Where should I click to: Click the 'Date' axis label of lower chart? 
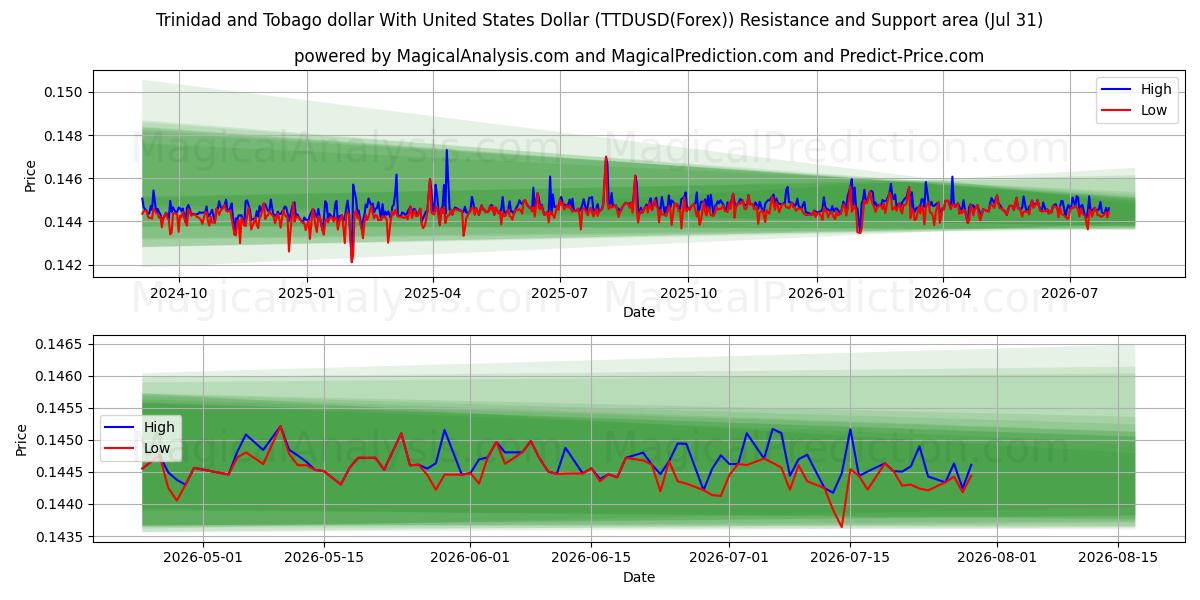point(639,577)
